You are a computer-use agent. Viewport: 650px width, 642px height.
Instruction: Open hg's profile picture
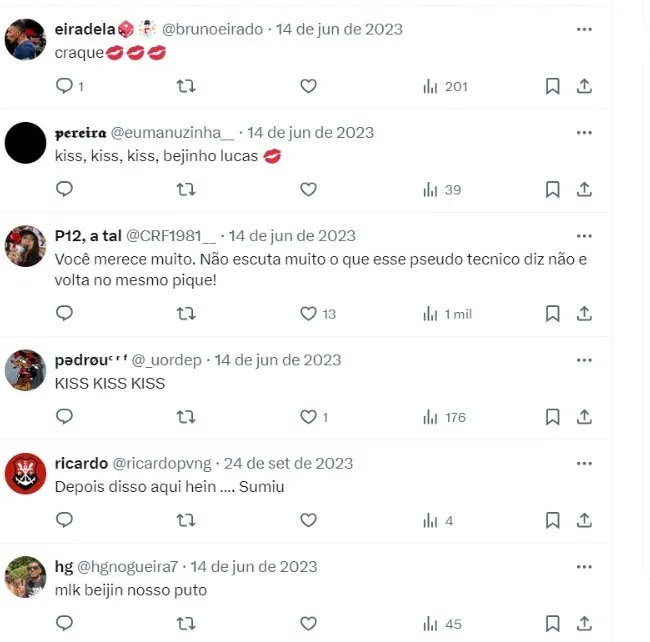[25, 577]
